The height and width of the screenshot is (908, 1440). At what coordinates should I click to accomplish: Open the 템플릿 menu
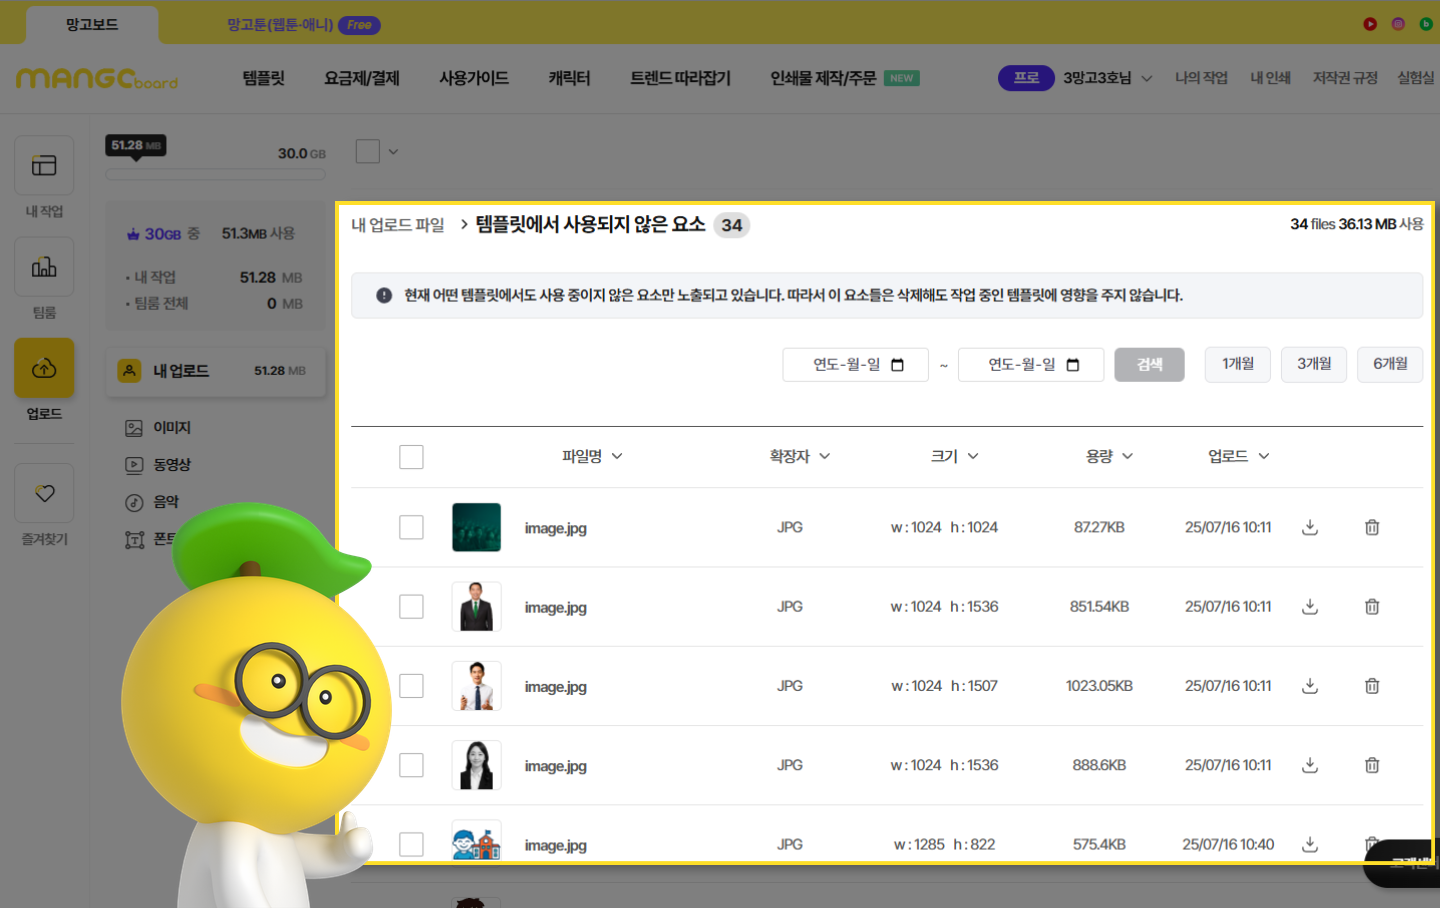[x=264, y=78]
